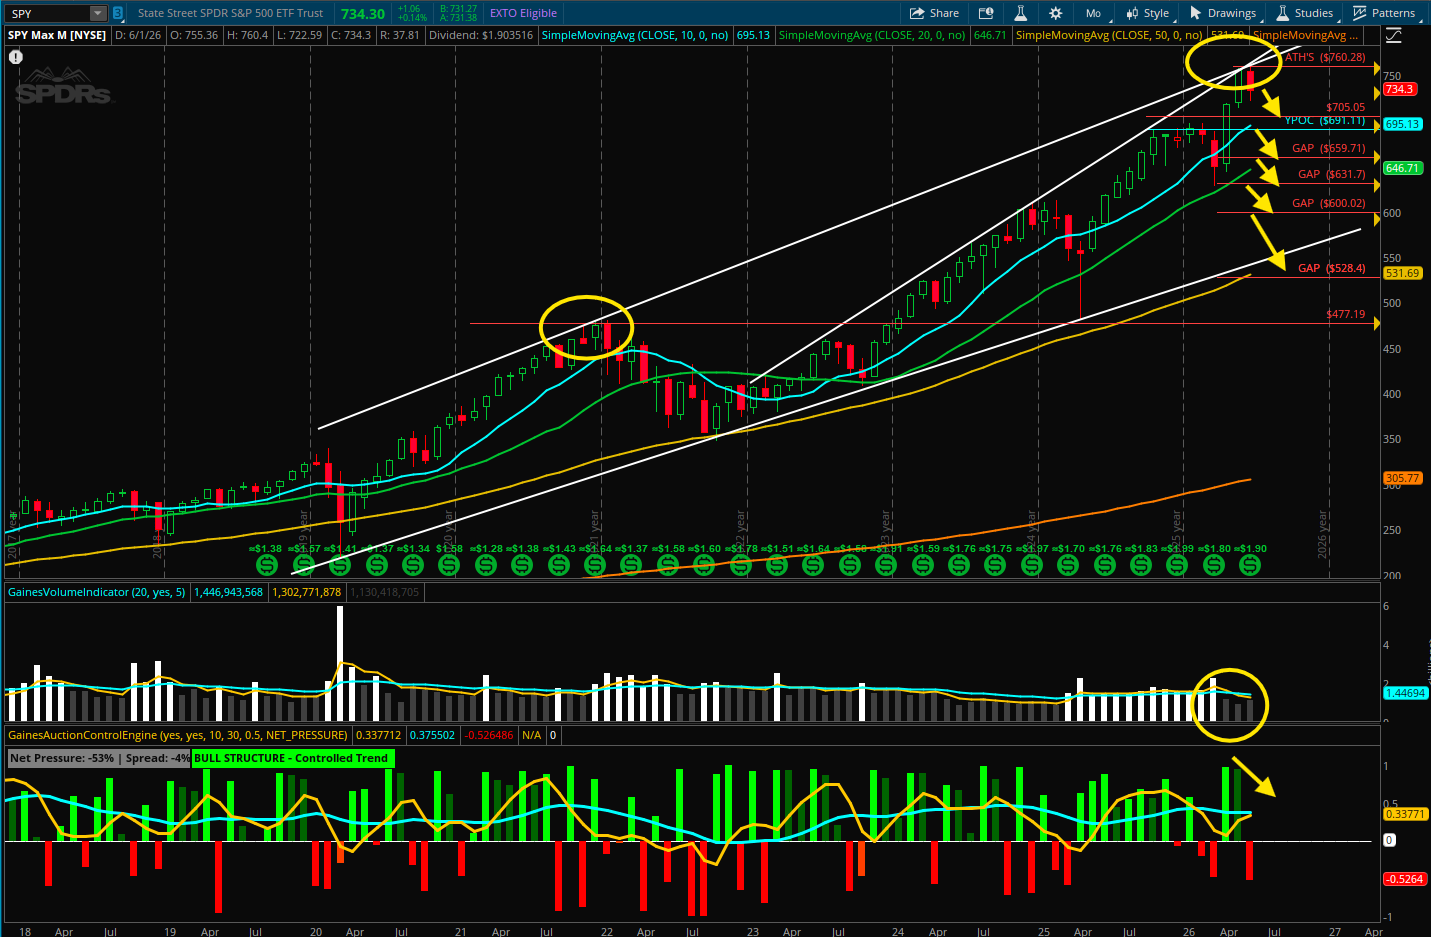Click the $1.99 dividend marker icon
This screenshot has width=1431, height=937.
click(x=1177, y=565)
